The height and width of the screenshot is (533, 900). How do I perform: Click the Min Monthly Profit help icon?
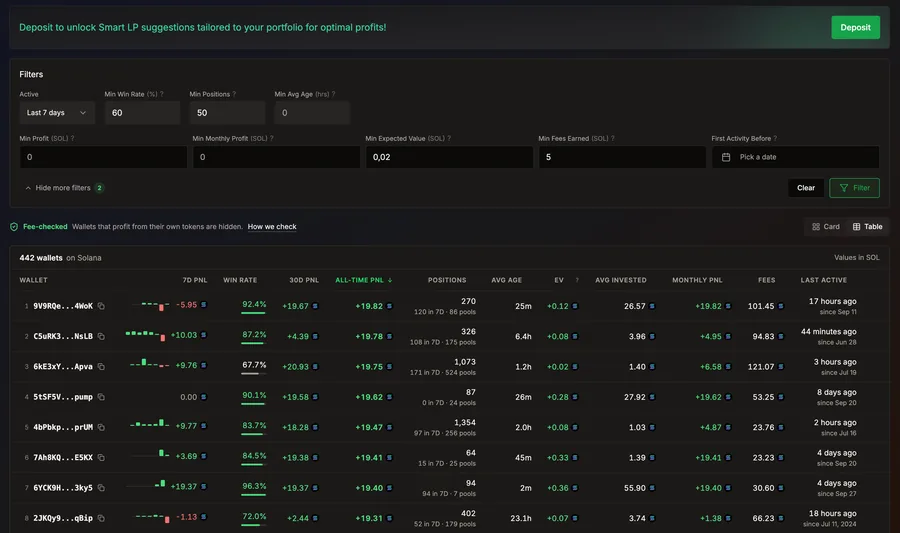(x=271, y=138)
